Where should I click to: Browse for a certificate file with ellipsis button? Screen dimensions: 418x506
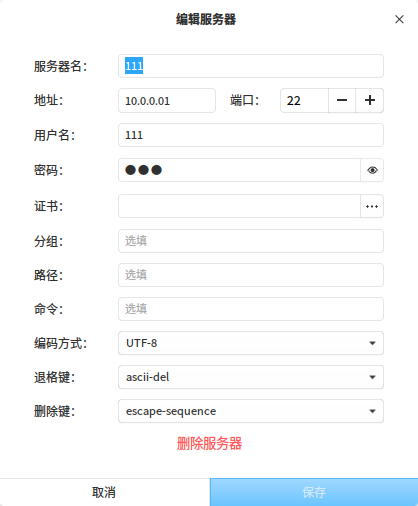[372, 206]
